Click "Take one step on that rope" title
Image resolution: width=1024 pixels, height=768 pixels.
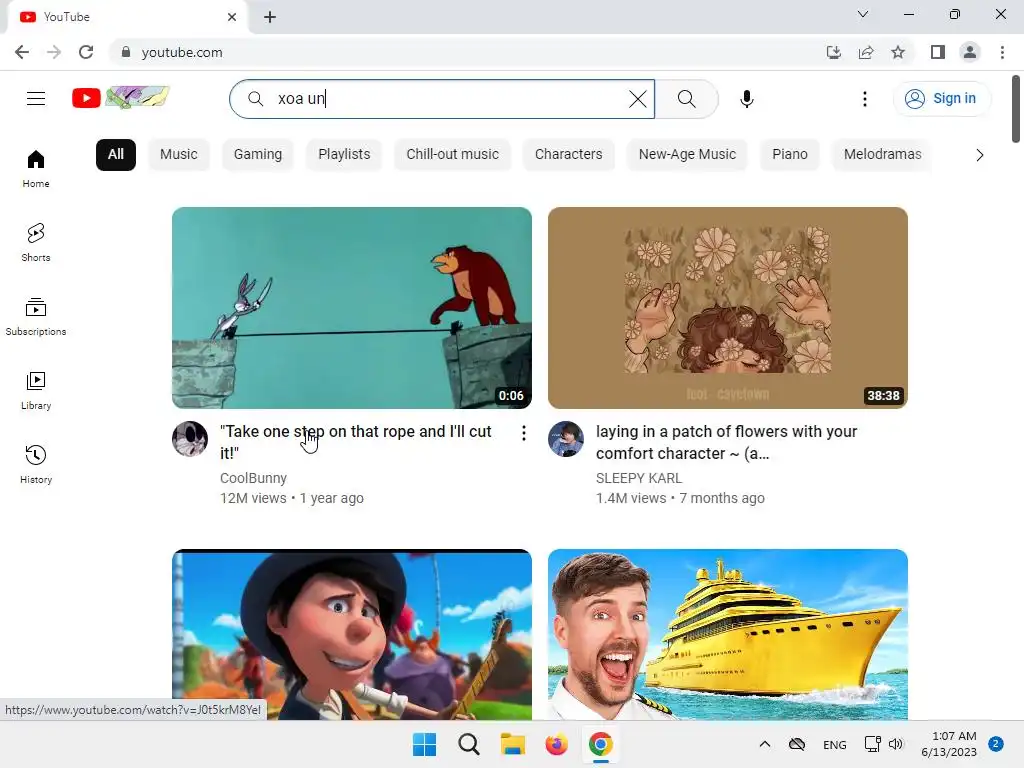(356, 442)
